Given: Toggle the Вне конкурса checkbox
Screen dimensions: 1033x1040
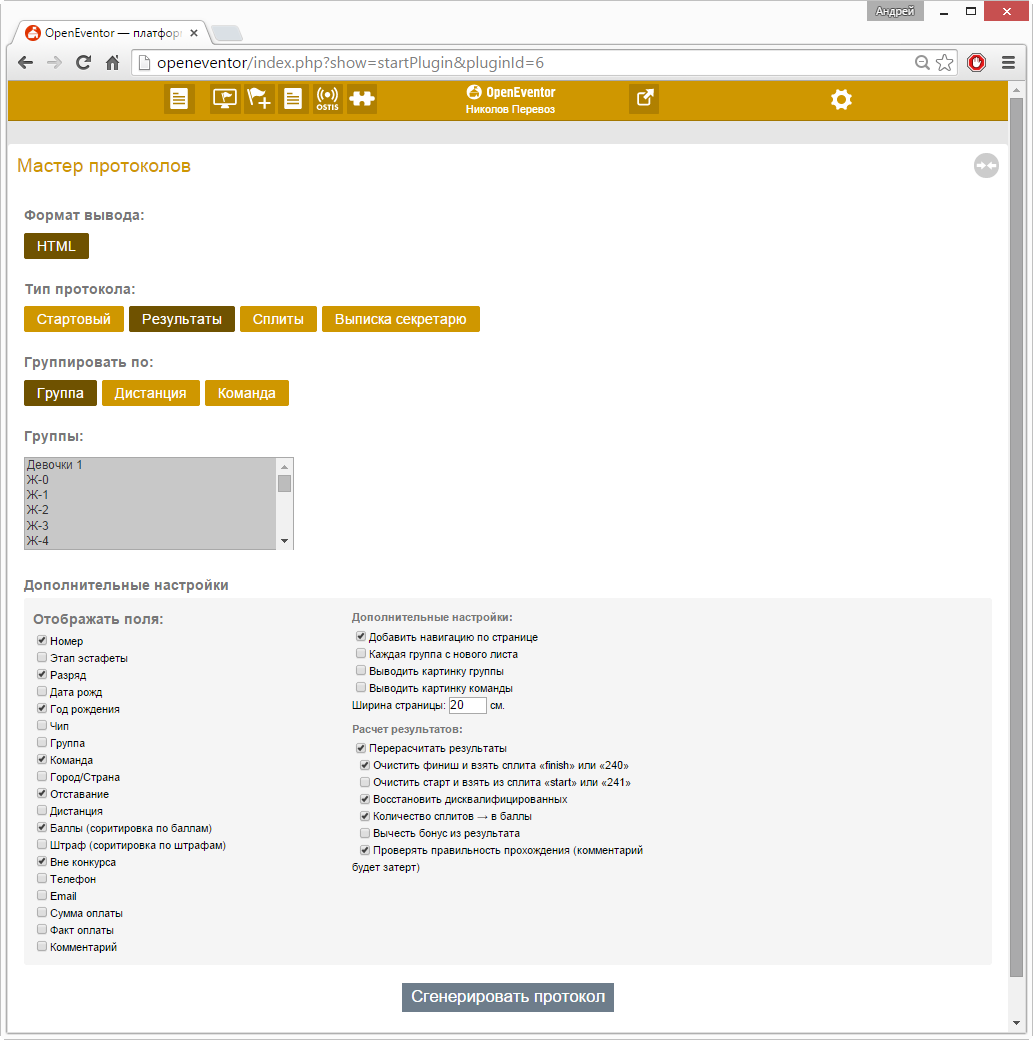Looking at the screenshot, I should click(42, 862).
